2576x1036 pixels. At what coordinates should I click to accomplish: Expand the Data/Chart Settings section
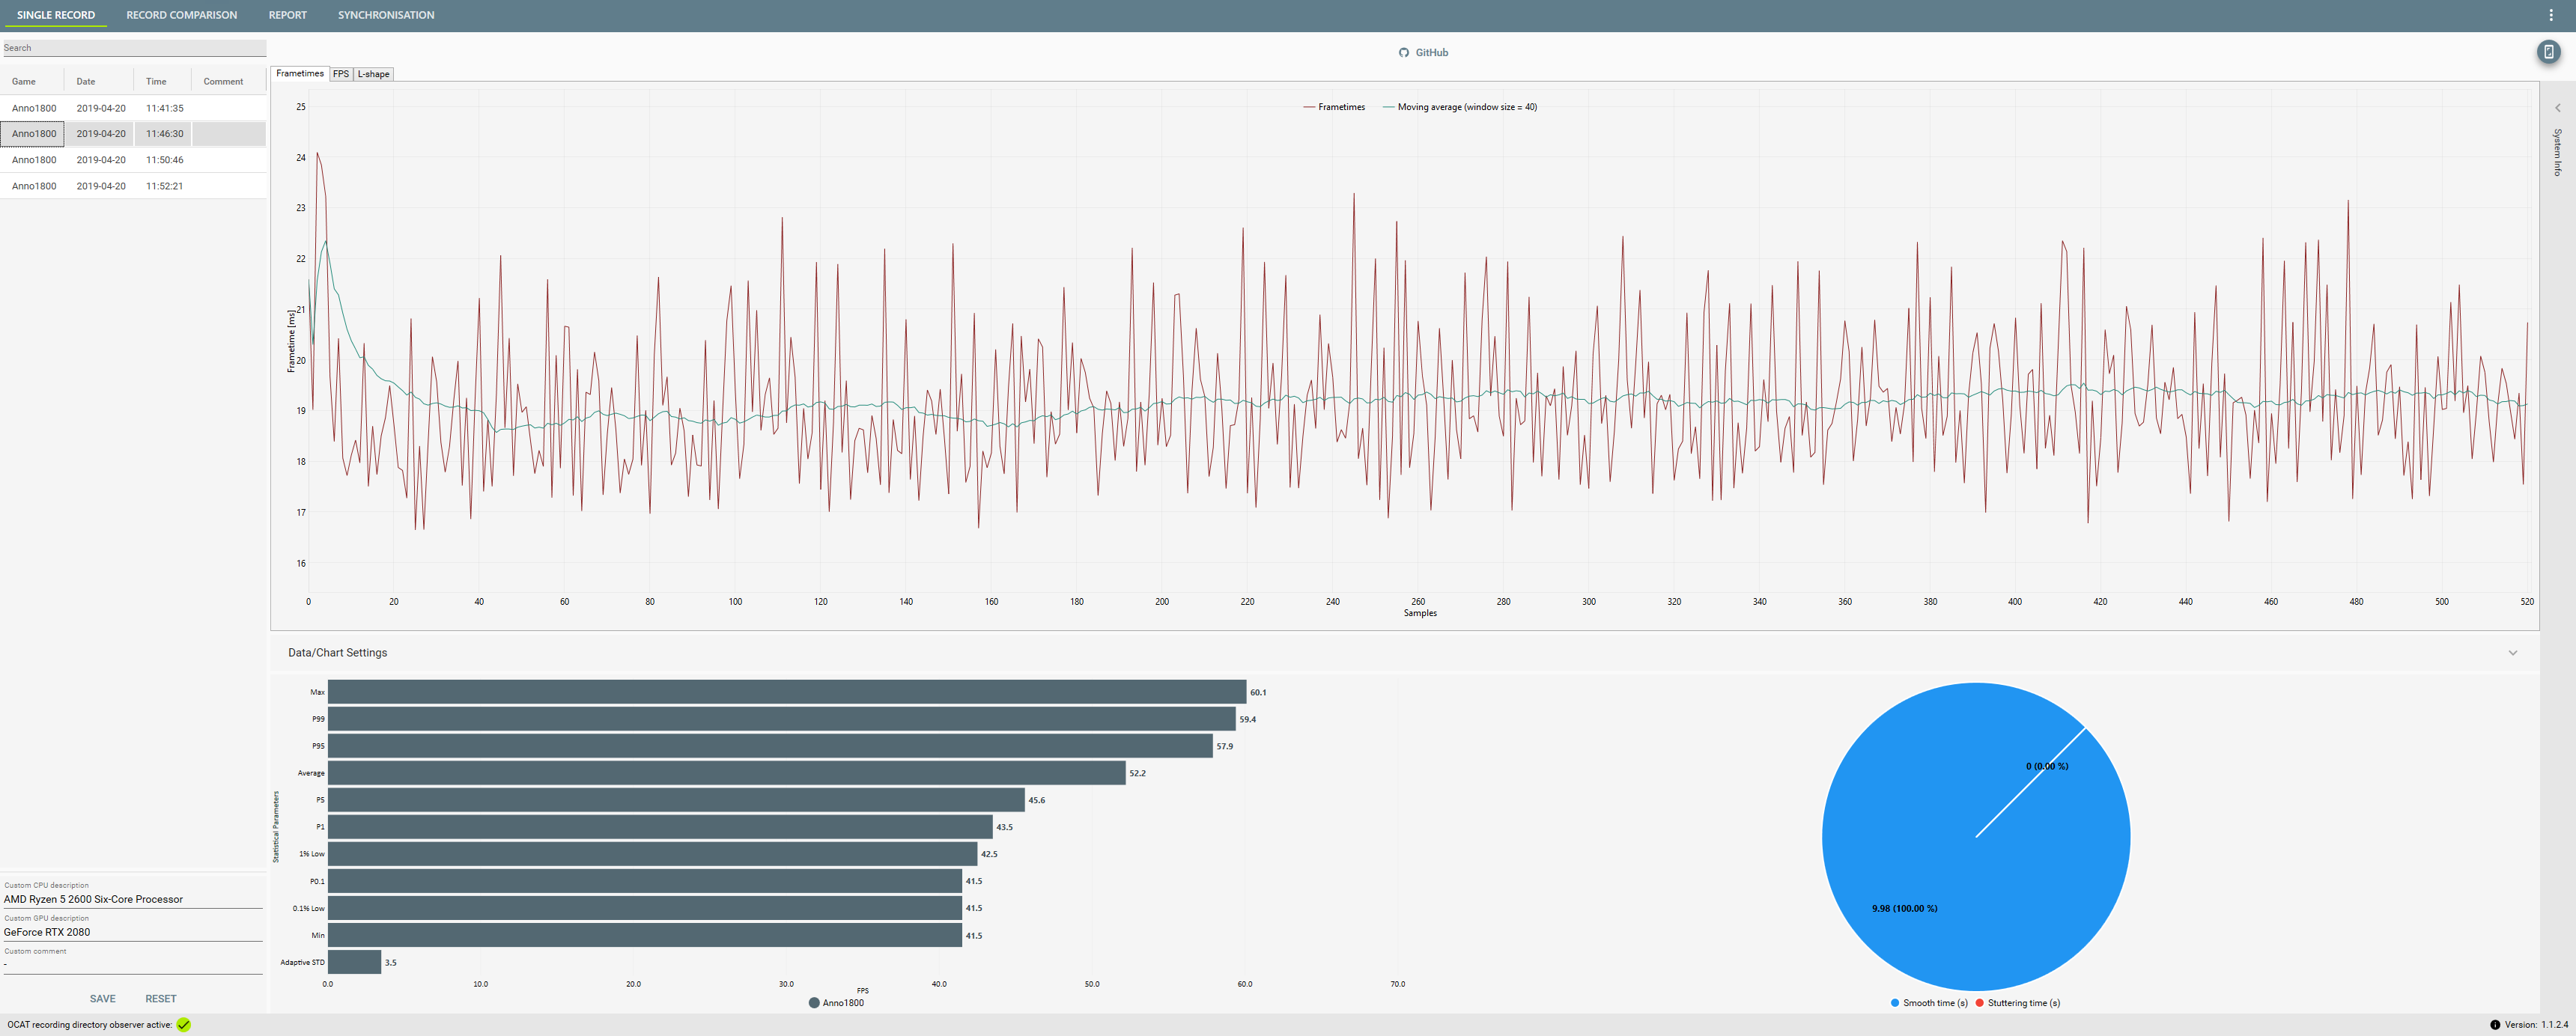tap(2512, 653)
